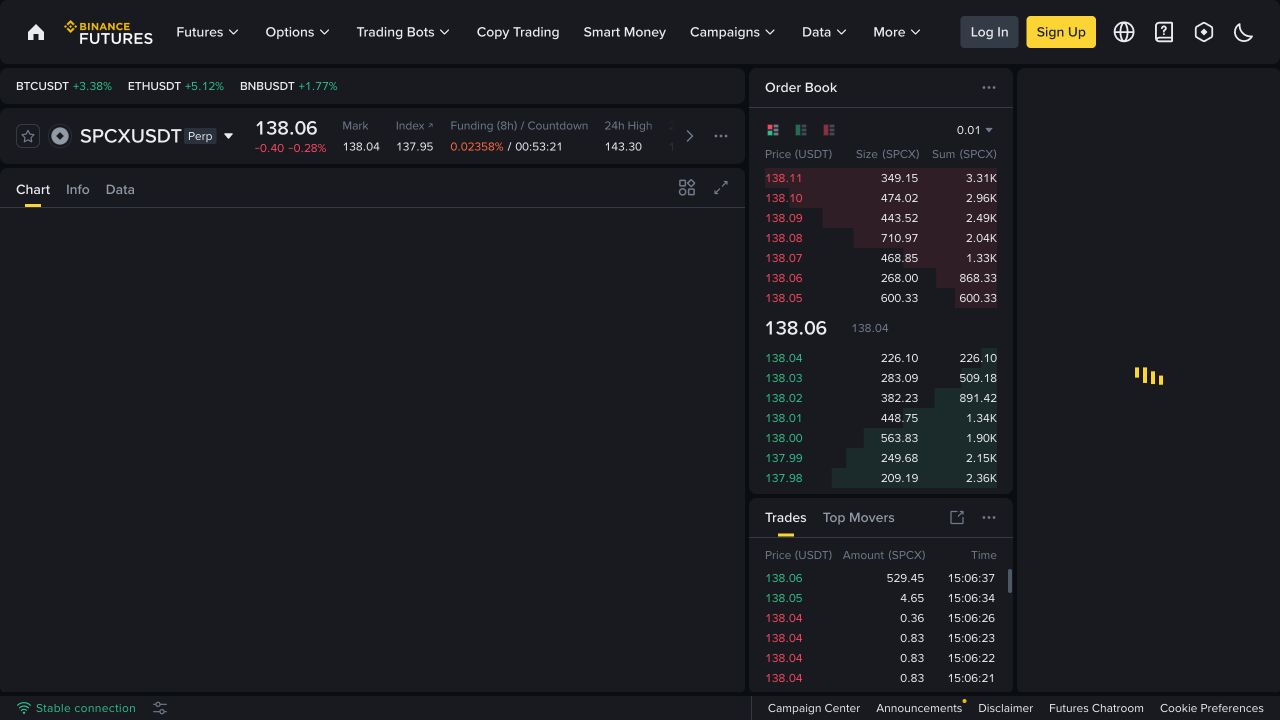Open the SPCXUSDT symbol selector arrow
This screenshot has width=1280, height=720.
pyautogui.click(x=228, y=136)
